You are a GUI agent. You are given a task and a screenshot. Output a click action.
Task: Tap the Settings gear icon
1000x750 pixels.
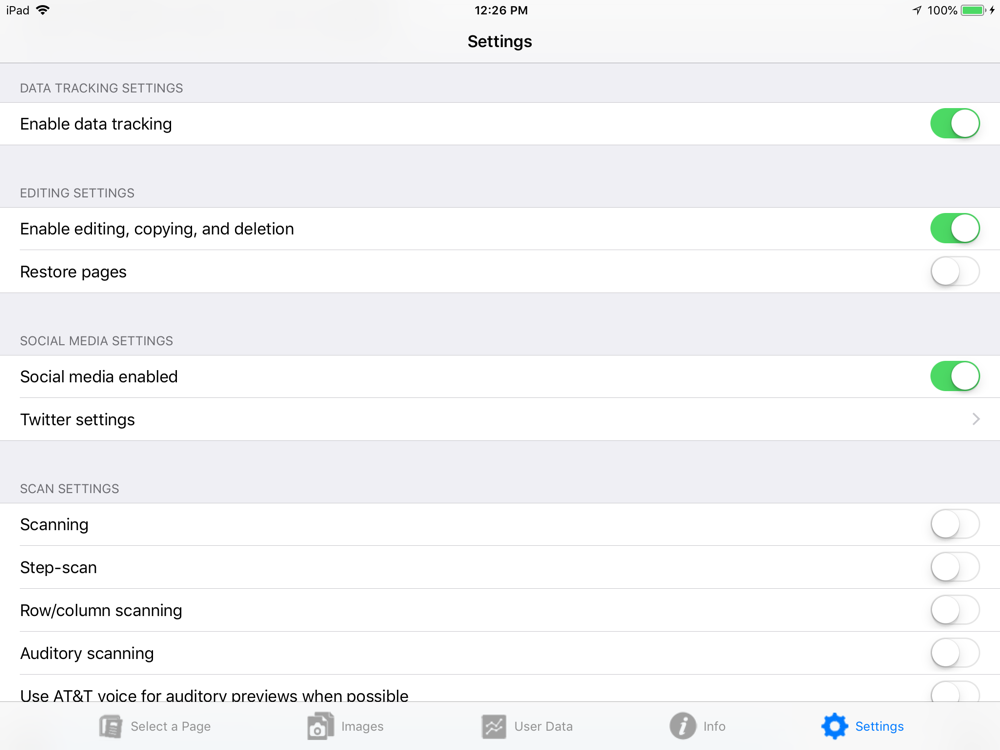tap(834, 726)
